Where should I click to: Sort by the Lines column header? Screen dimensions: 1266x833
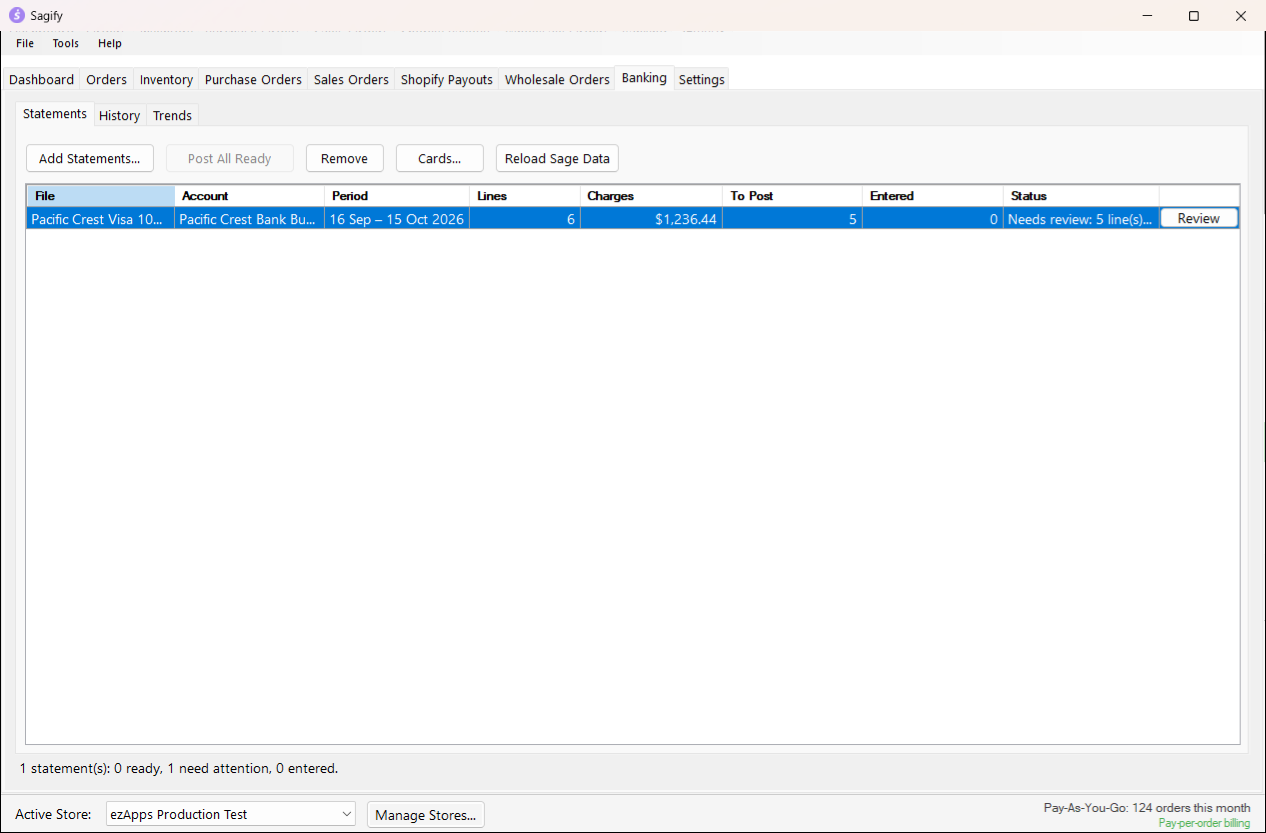pos(525,196)
